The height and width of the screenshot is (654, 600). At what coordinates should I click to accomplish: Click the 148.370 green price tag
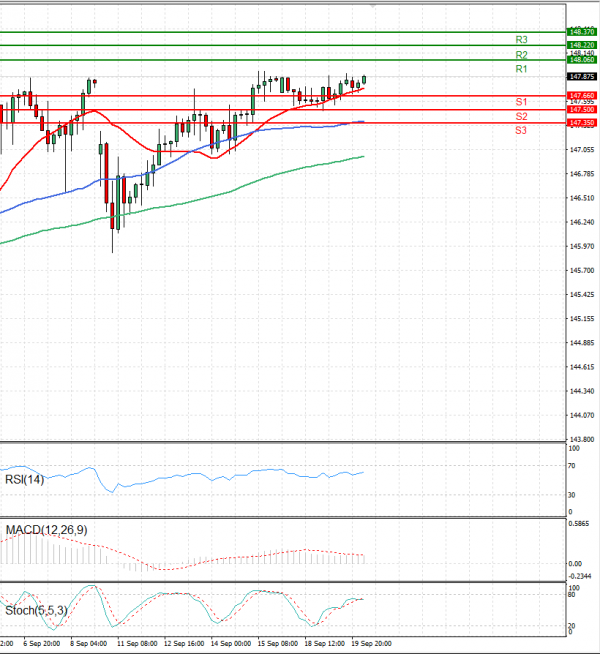coord(581,32)
